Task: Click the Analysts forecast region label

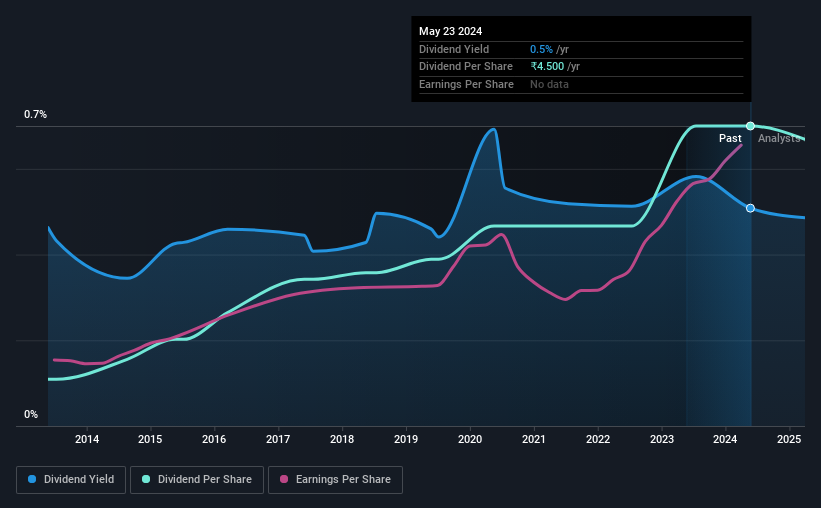Action: coord(779,138)
